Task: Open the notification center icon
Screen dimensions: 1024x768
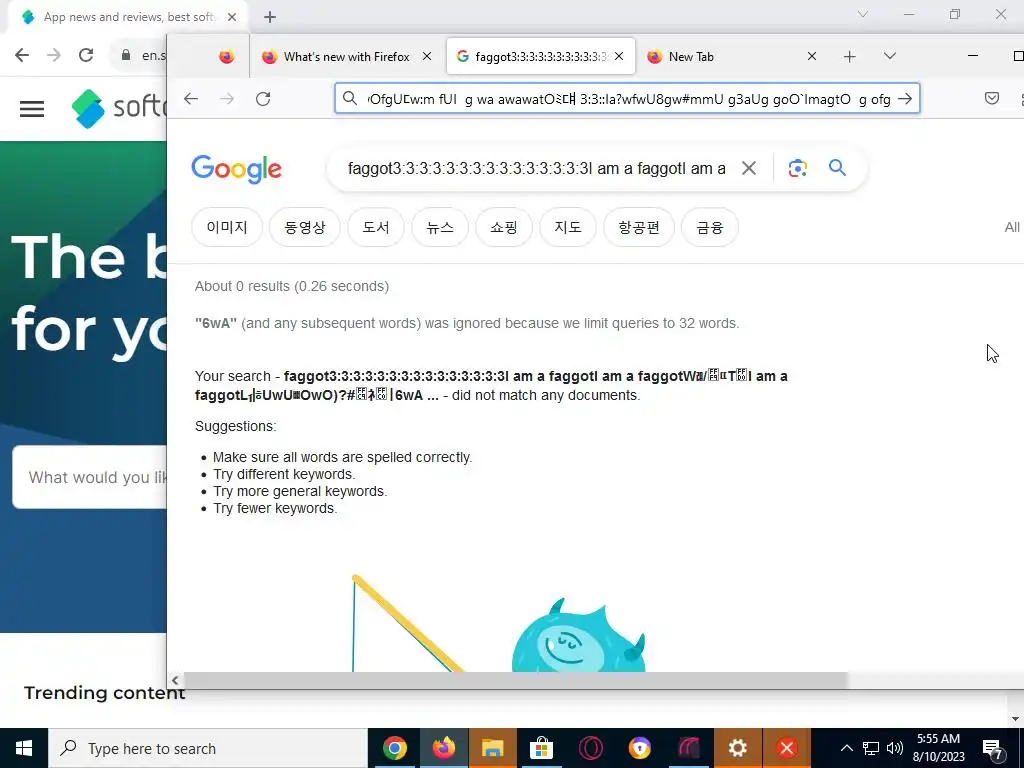Action: (993, 748)
